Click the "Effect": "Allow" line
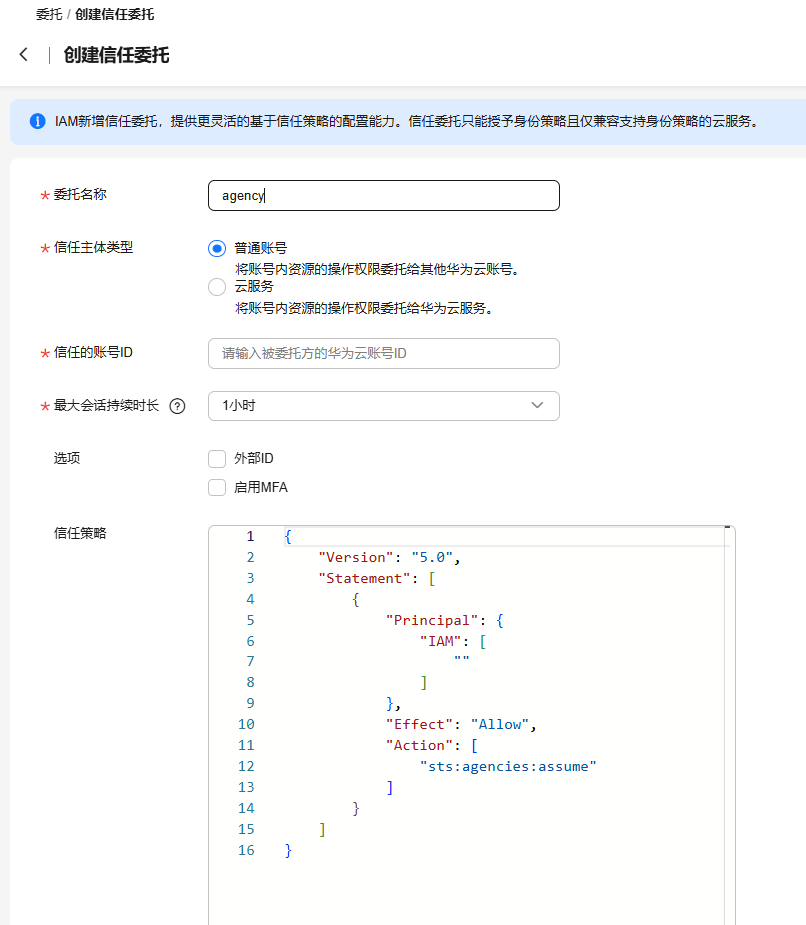 pyautogui.click(x=461, y=724)
